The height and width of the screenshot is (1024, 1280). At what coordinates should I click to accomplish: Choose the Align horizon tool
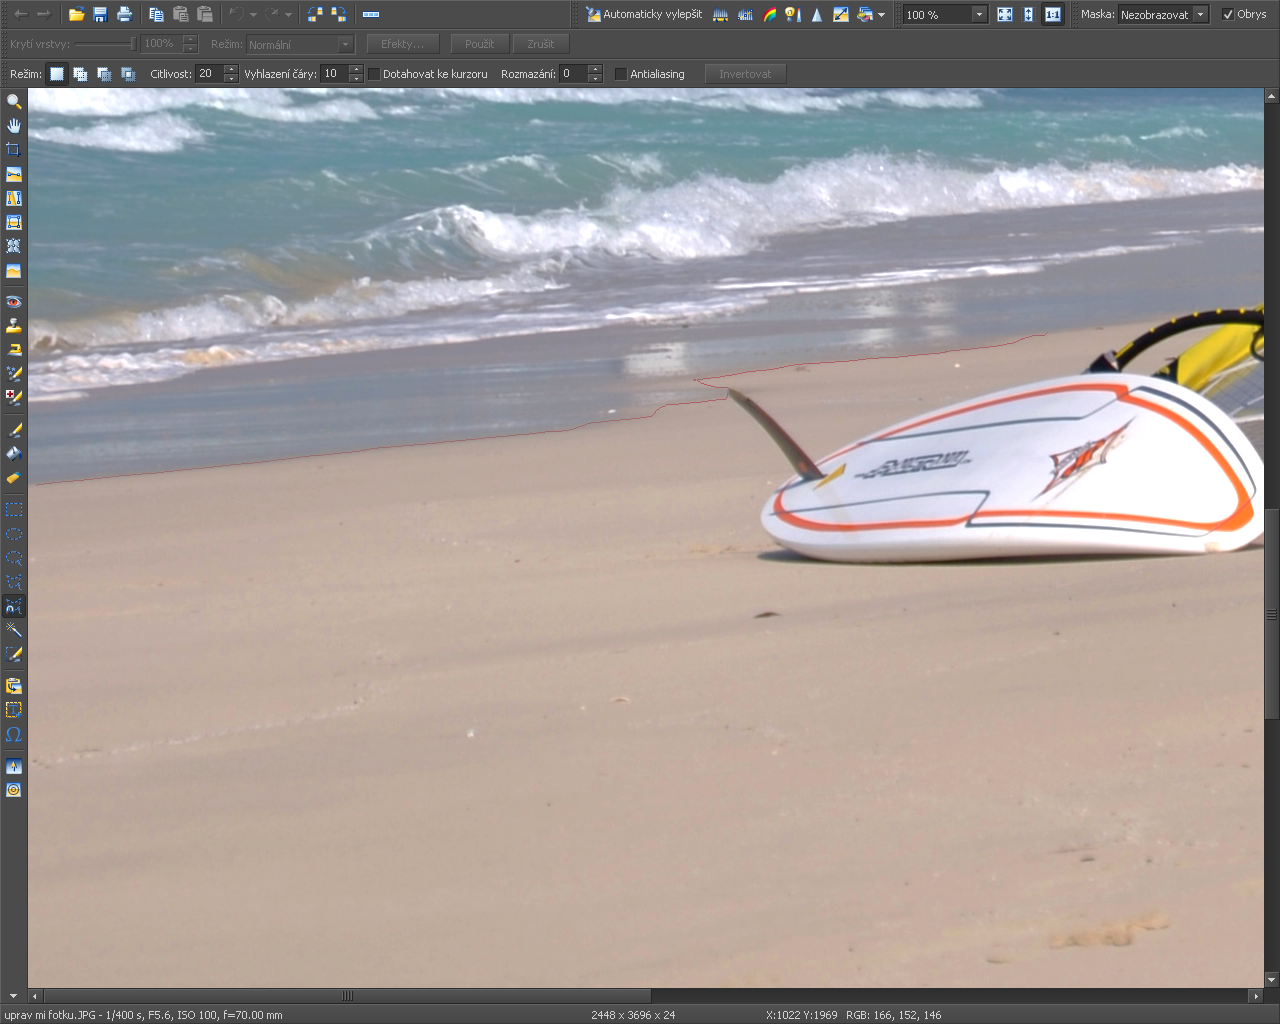(x=14, y=174)
